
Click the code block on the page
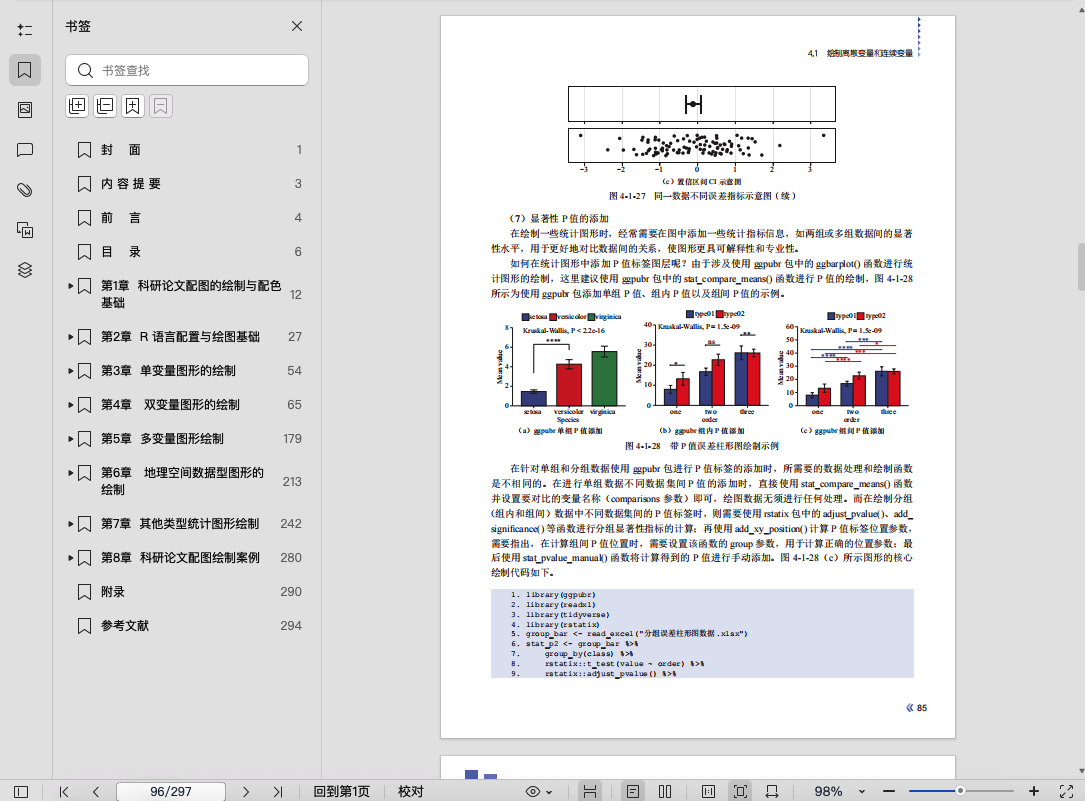tap(702, 634)
